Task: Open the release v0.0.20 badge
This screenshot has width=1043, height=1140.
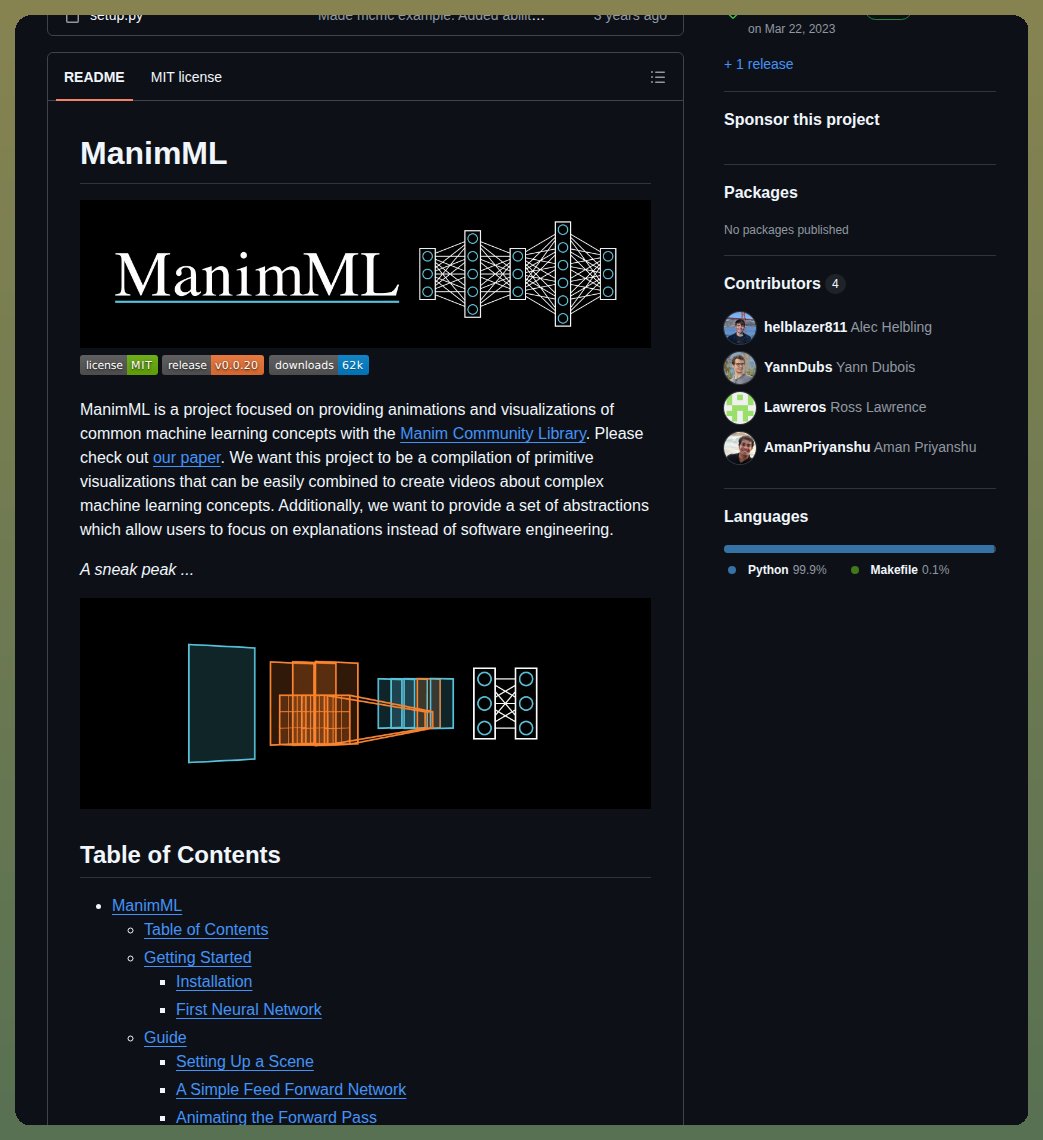Action: click(212, 365)
